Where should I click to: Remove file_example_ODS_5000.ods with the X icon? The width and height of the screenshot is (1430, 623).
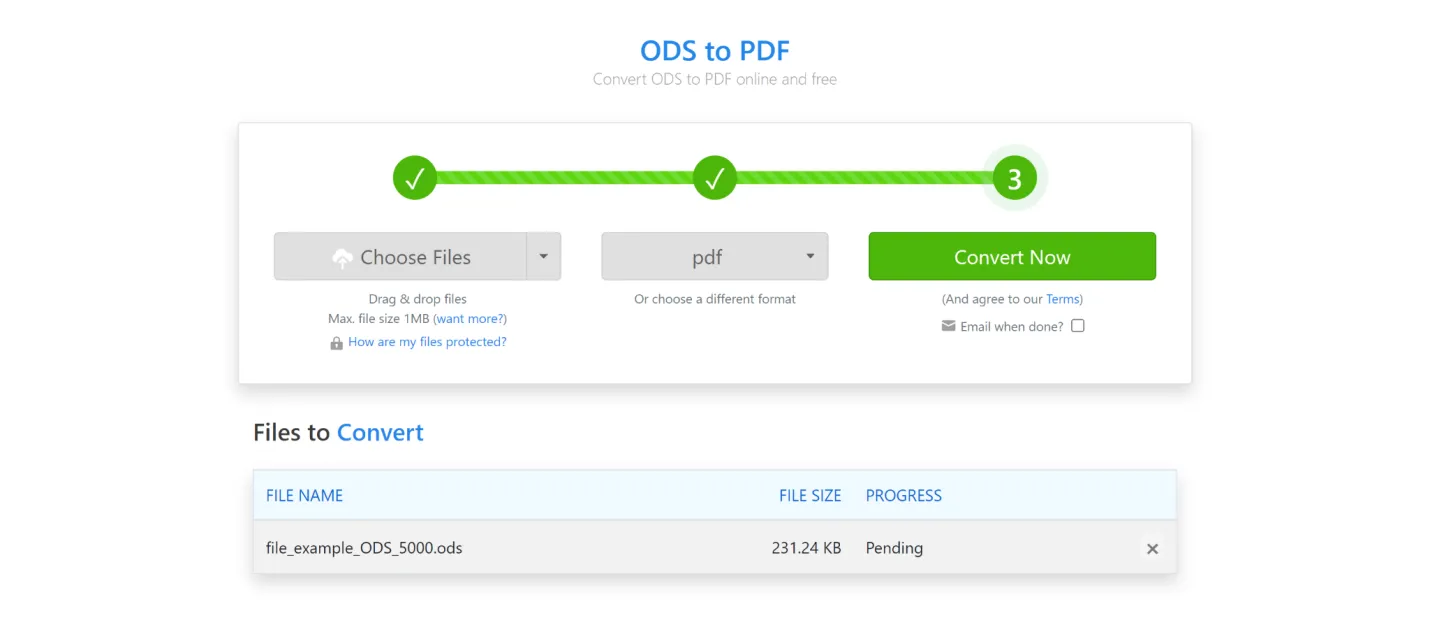1152,548
